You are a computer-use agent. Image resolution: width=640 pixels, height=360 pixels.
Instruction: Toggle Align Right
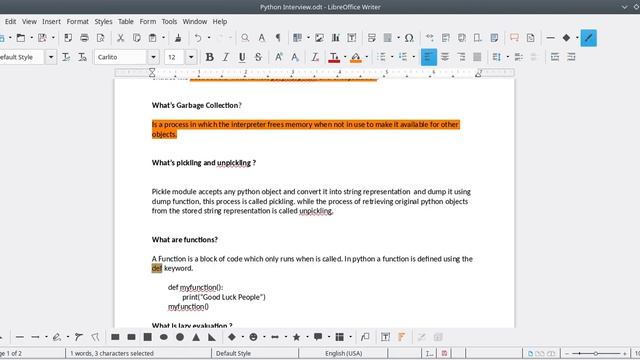(461, 57)
